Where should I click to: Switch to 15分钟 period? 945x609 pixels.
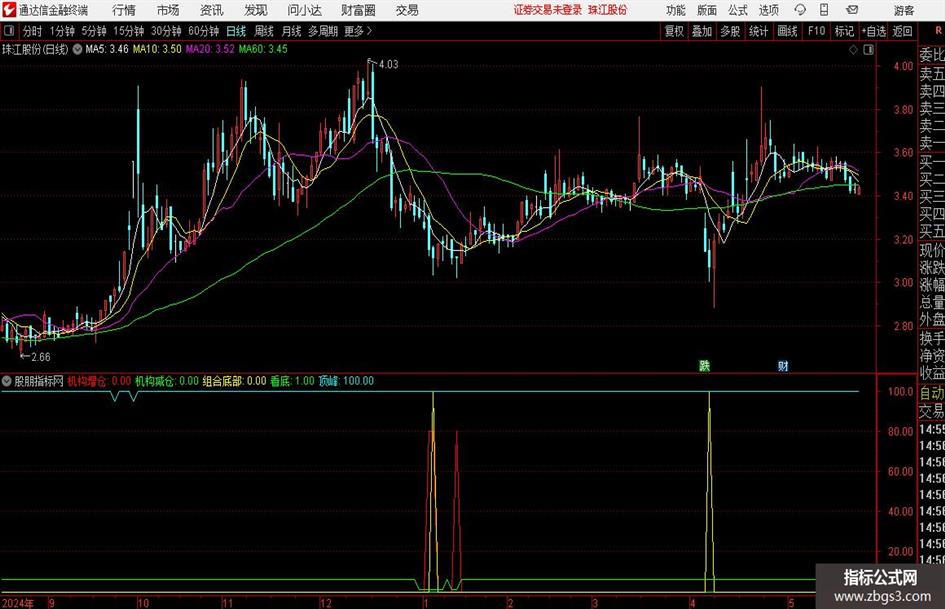coord(129,31)
